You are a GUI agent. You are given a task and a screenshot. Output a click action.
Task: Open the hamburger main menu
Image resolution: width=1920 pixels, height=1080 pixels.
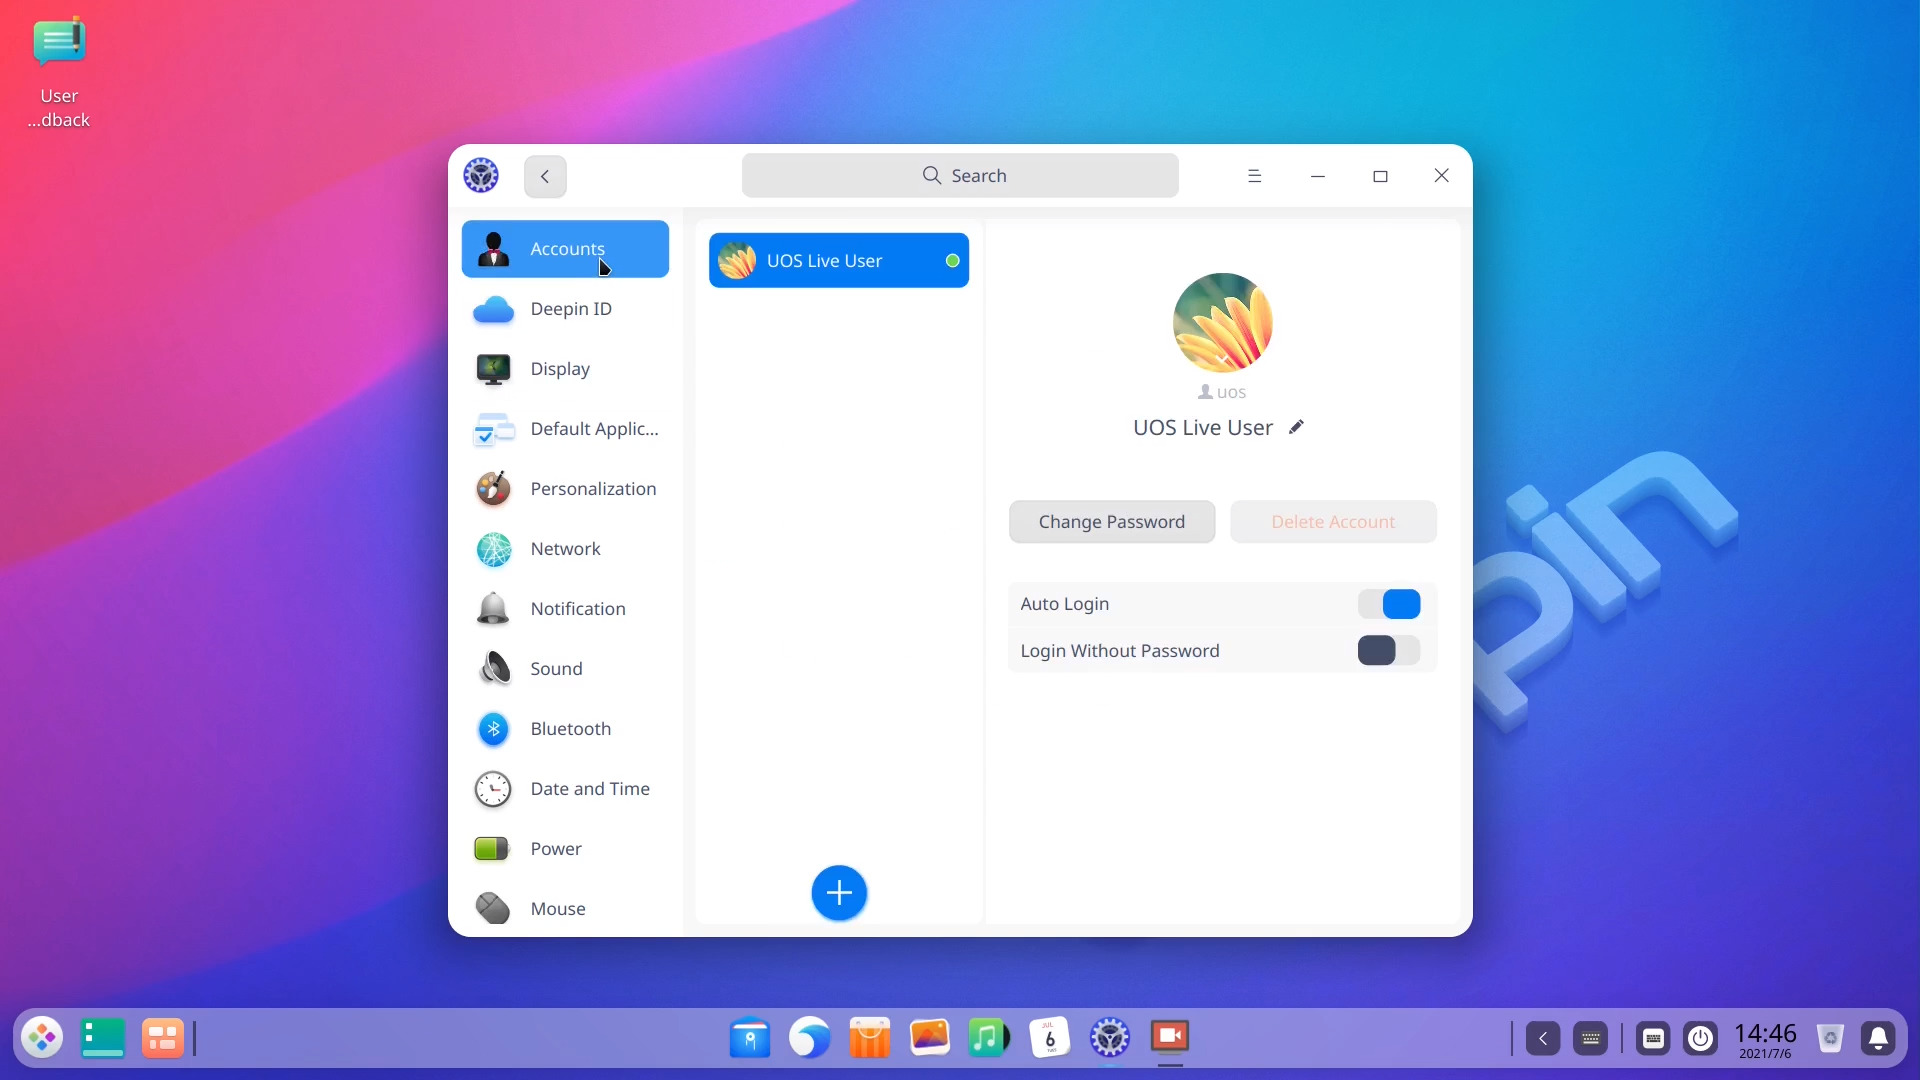click(1254, 176)
